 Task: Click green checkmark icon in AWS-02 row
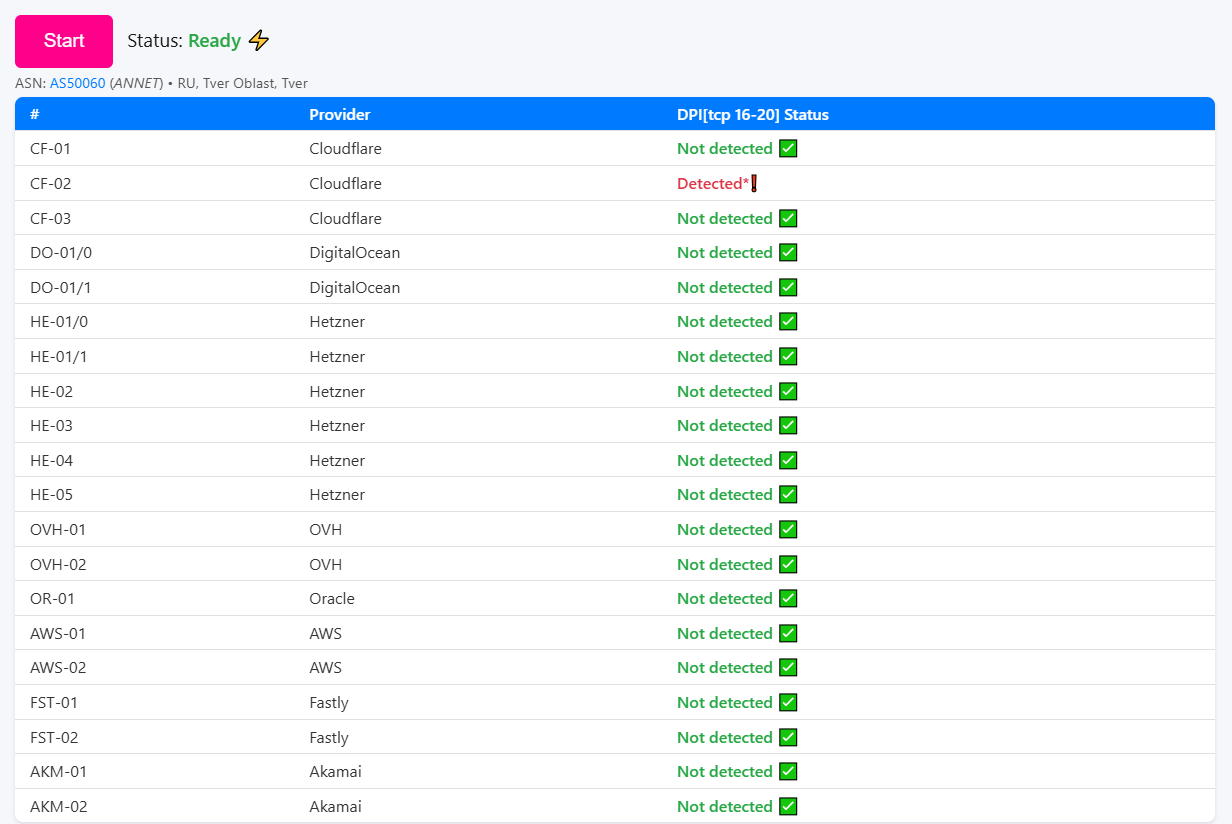pos(788,668)
